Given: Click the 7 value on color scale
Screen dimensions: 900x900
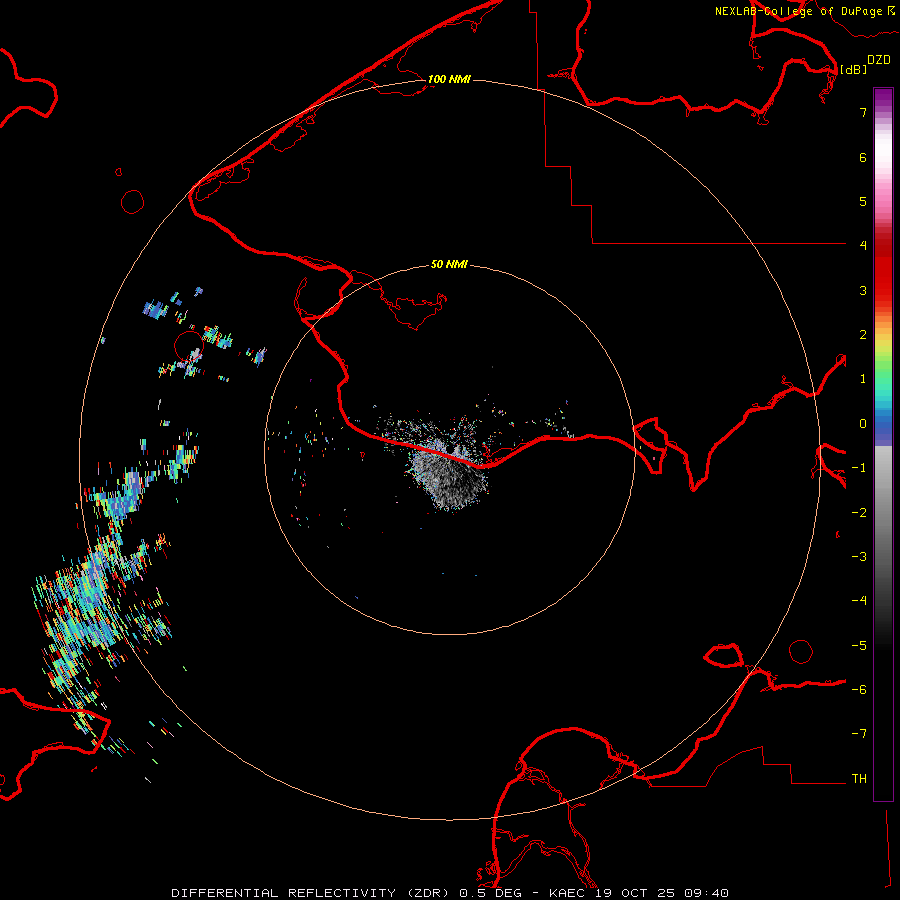Looking at the screenshot, I should point(863,112).
